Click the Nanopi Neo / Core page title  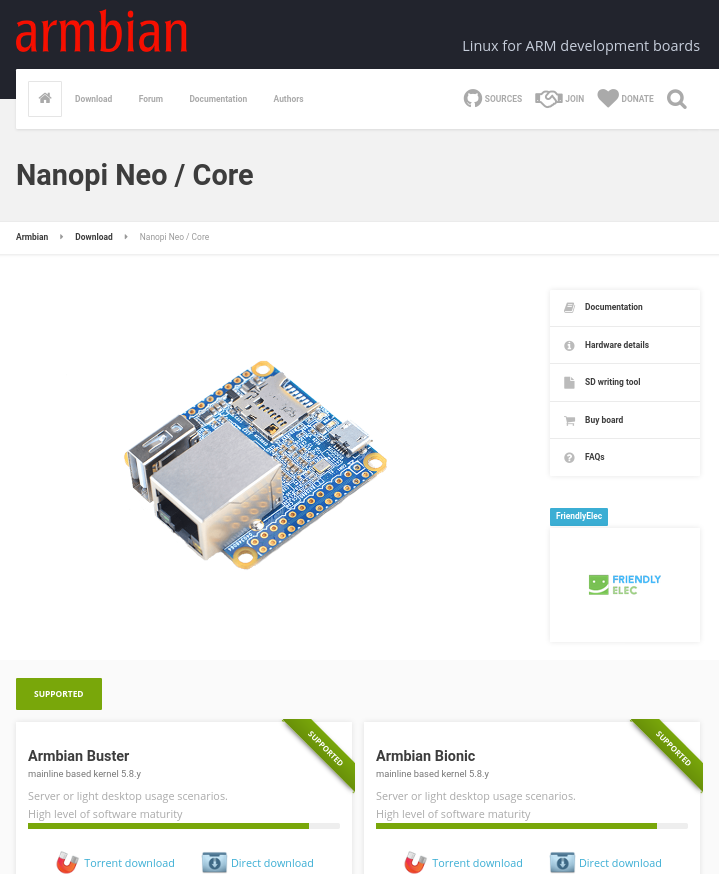[x=135, y=175]
